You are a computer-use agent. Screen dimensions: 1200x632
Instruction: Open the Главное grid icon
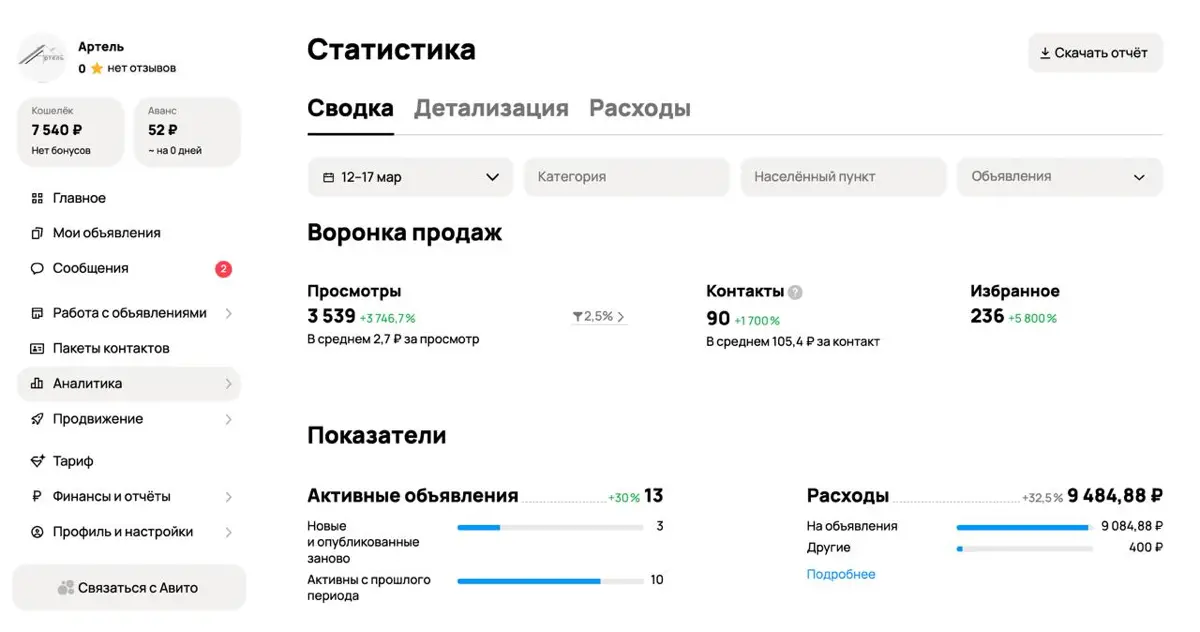click(x=37, y=198)
